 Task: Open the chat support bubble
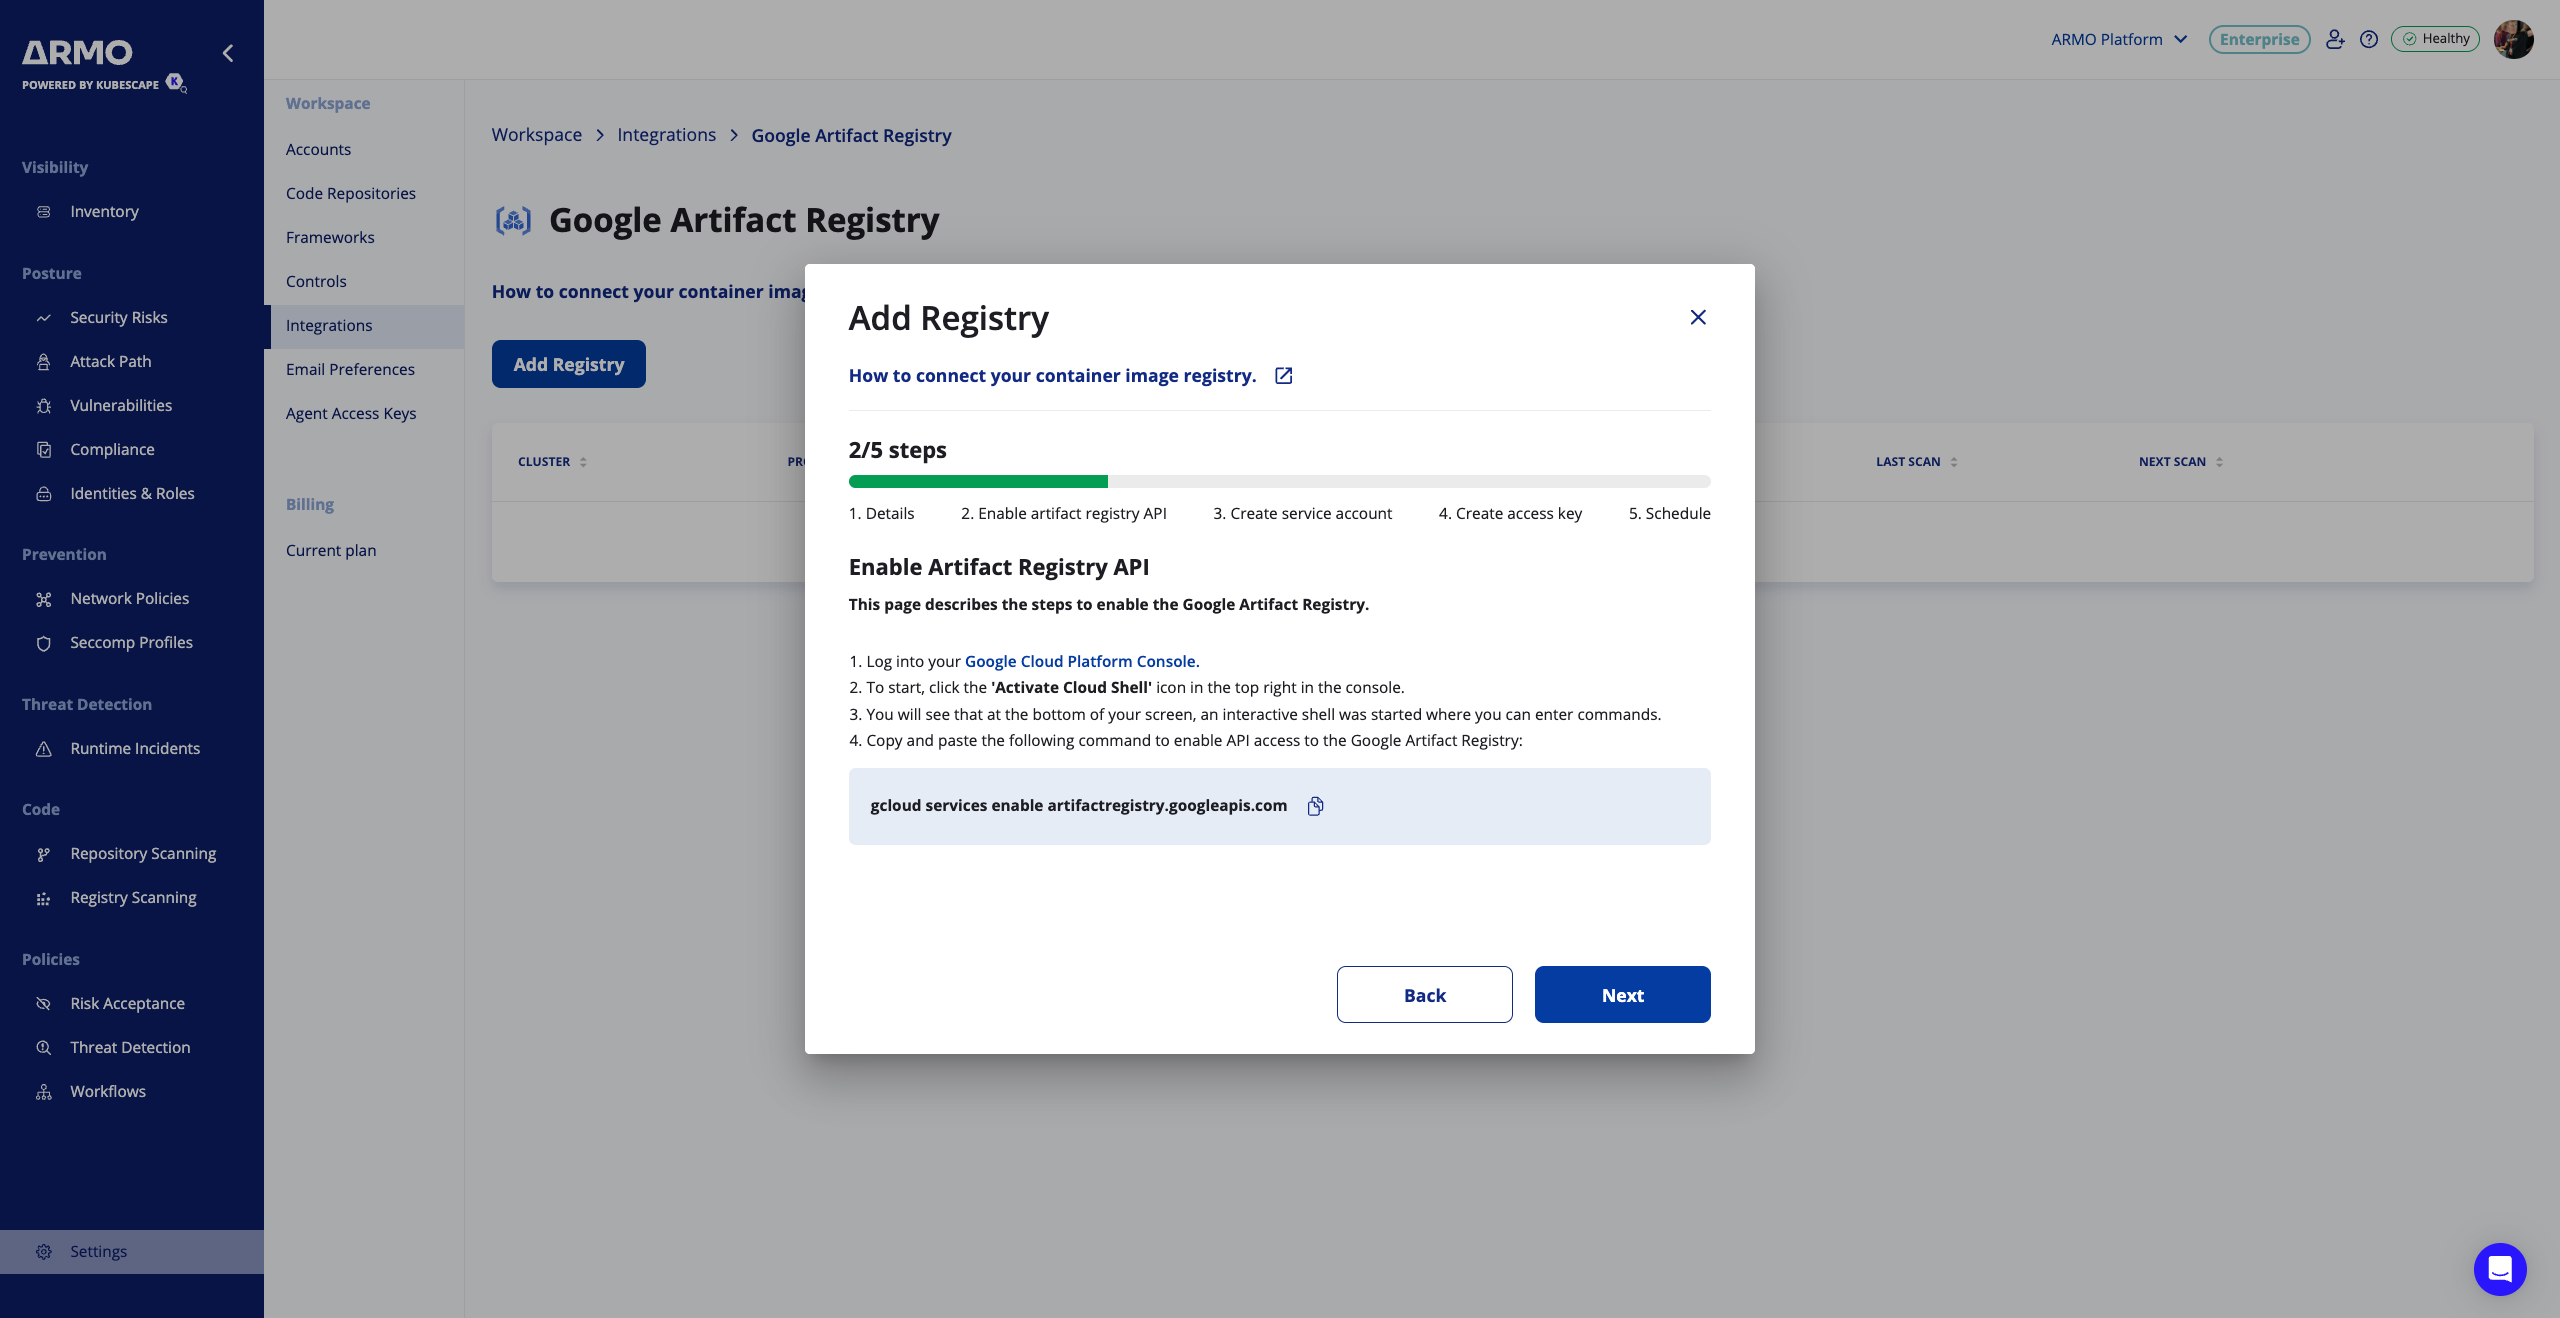pyautogui.click(x=2499, y=1269)
